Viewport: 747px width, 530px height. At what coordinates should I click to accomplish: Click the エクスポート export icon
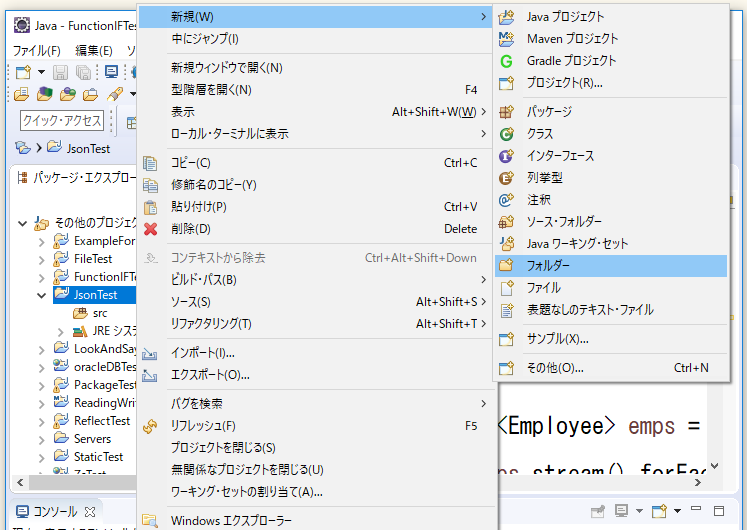(150, 375)
